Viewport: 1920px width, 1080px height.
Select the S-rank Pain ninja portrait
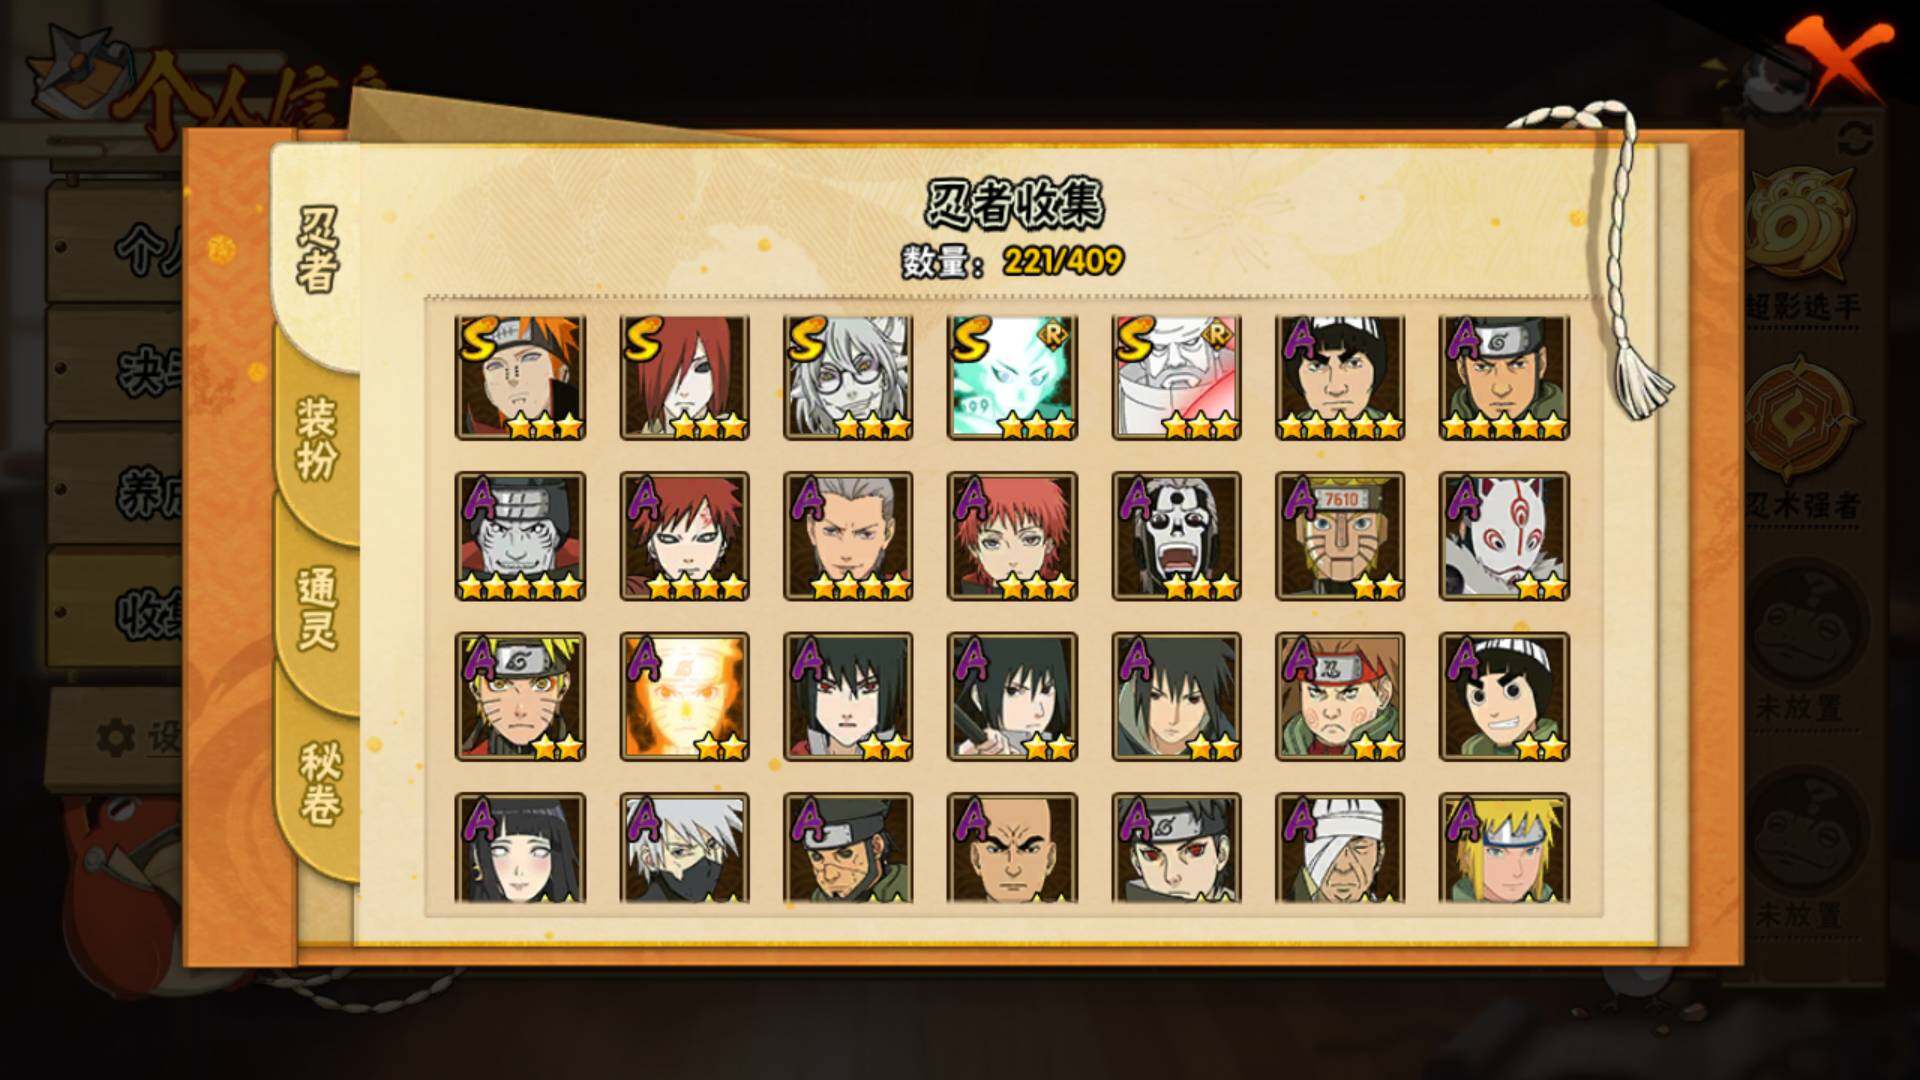520,378
